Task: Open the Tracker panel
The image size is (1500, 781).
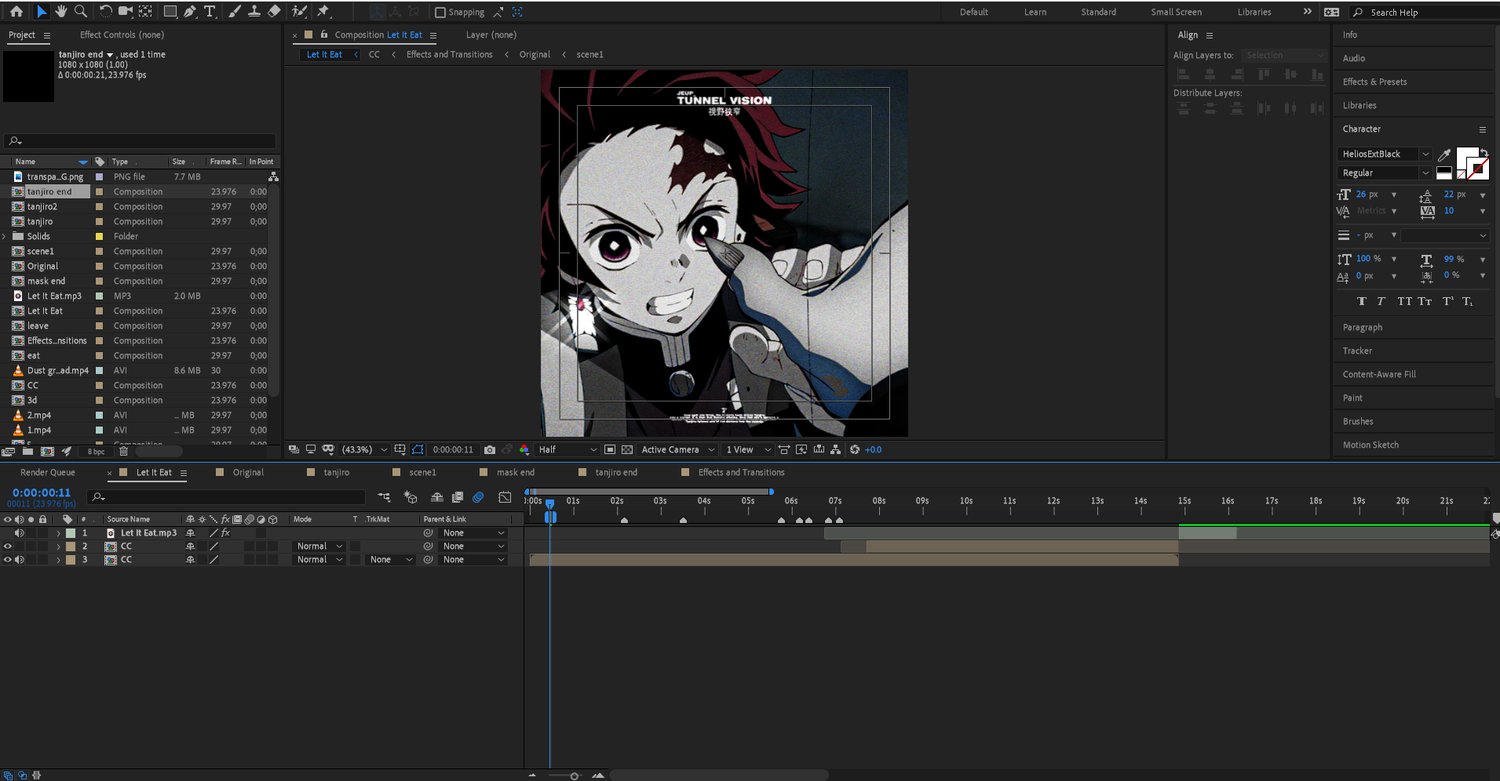Action: pyautogui.click(x=1357, y=351)
